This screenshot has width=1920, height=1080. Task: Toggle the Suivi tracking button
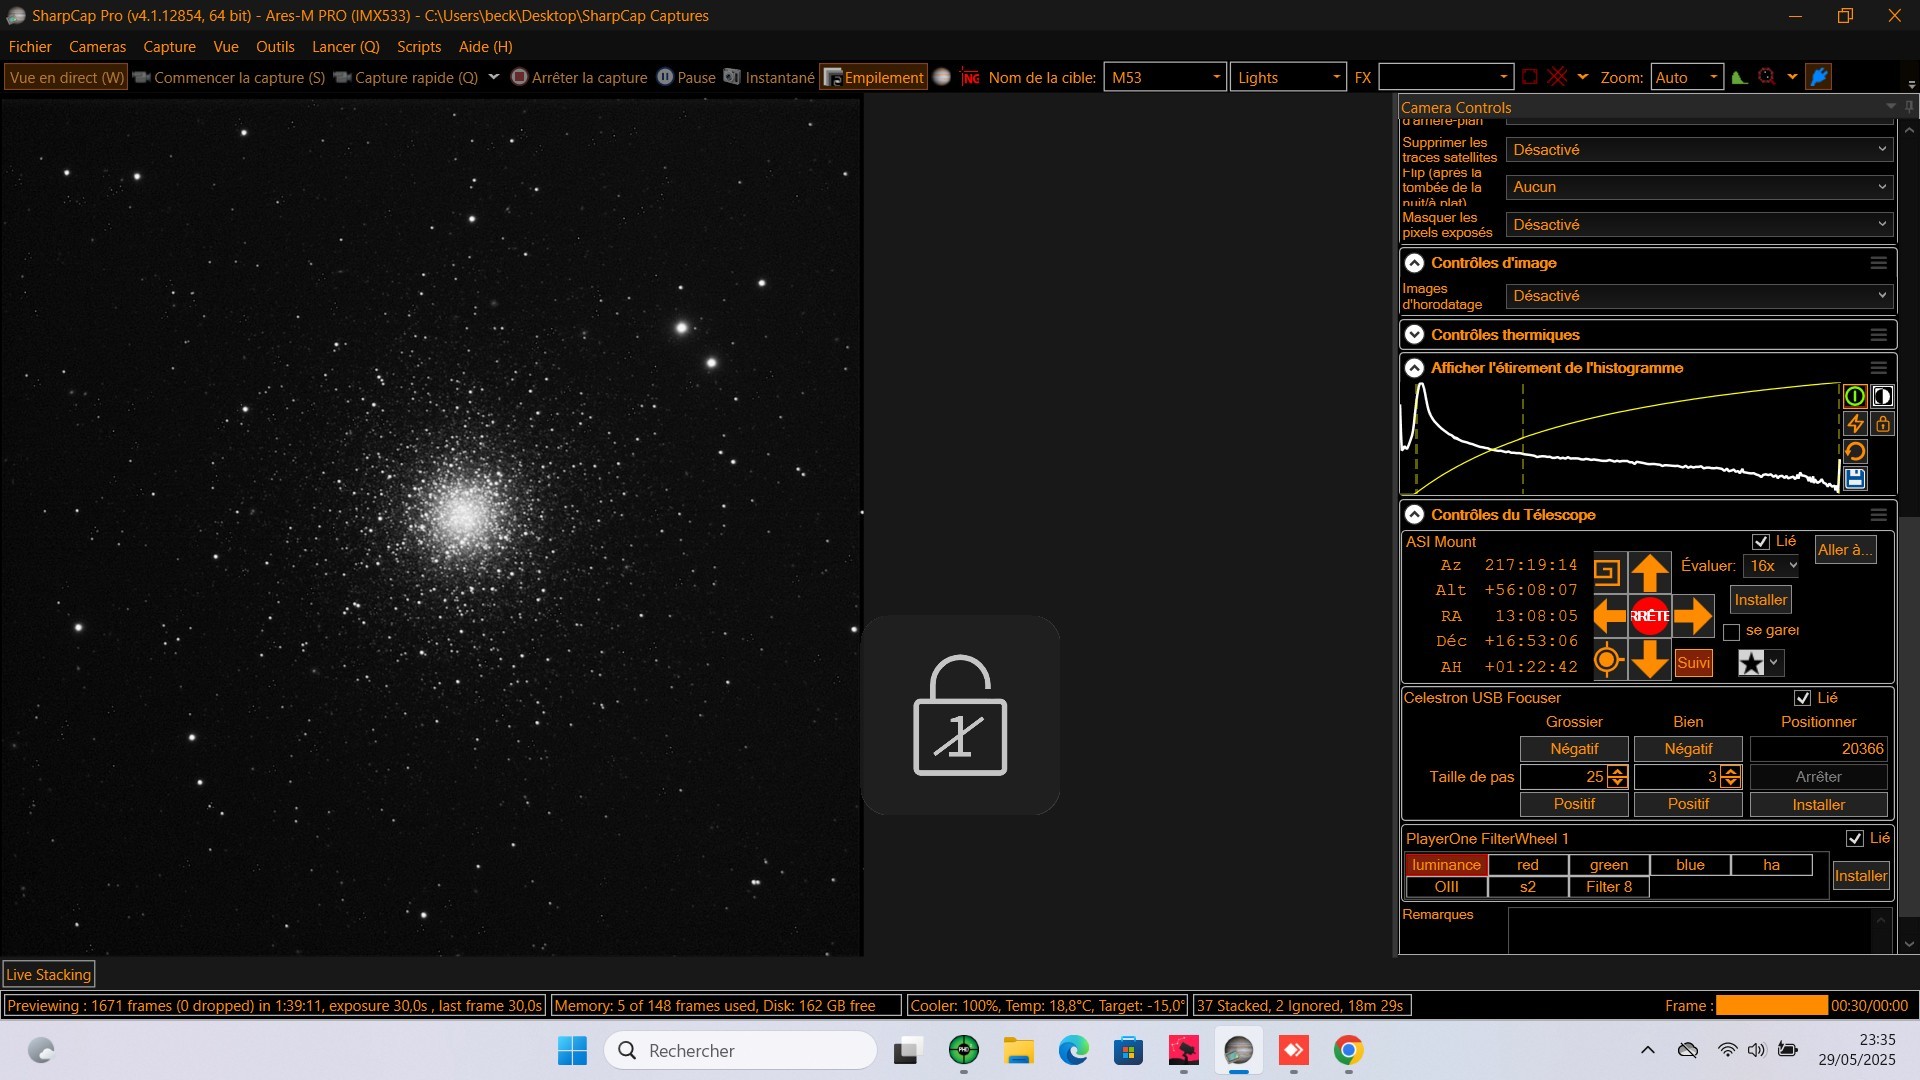coord(1693,663)
